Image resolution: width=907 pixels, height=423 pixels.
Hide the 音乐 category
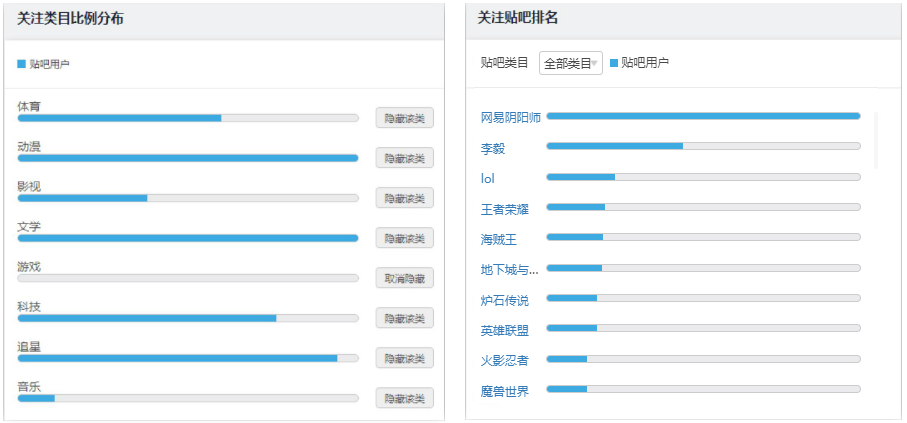(404, 398)
